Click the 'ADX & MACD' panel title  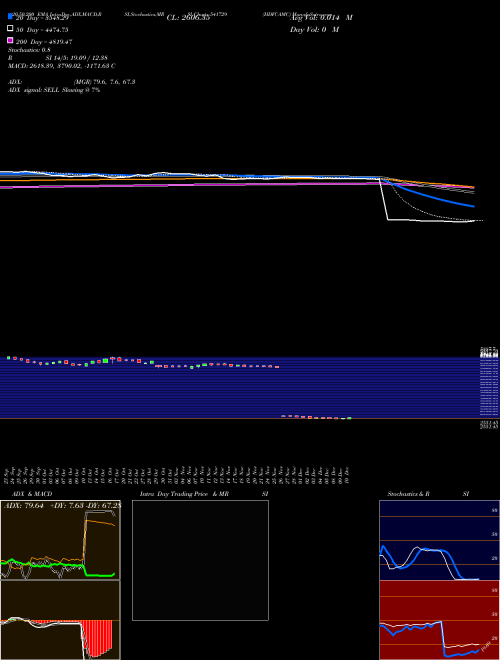[x=32, y=494]
